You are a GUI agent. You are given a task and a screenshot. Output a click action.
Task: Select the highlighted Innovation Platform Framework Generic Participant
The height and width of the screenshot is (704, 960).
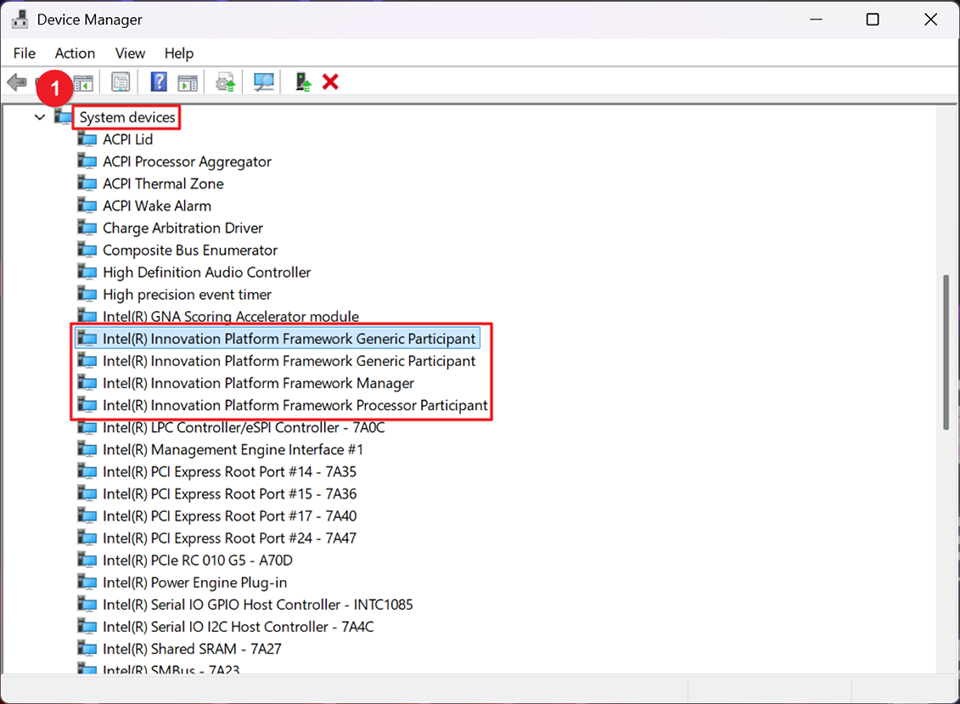289,339
